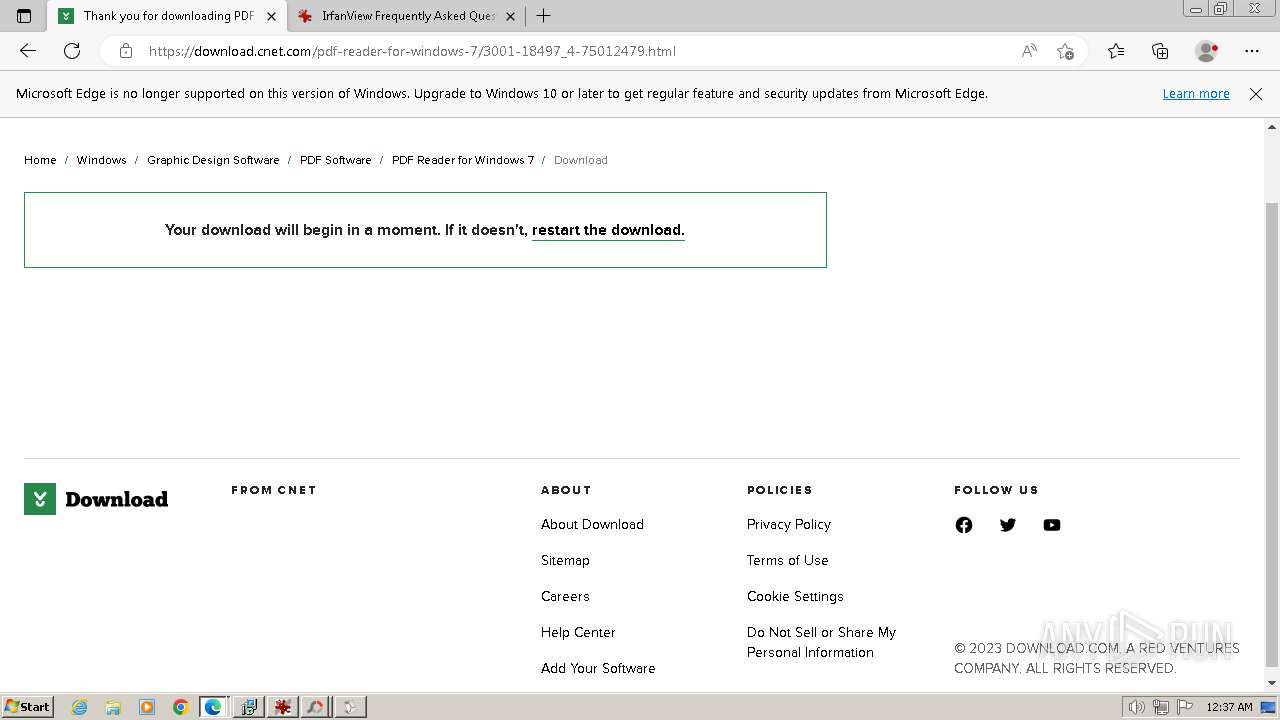1280x720 pixels.
Task: Click the scrollbar down arrow
Action: pos(1272,684)
